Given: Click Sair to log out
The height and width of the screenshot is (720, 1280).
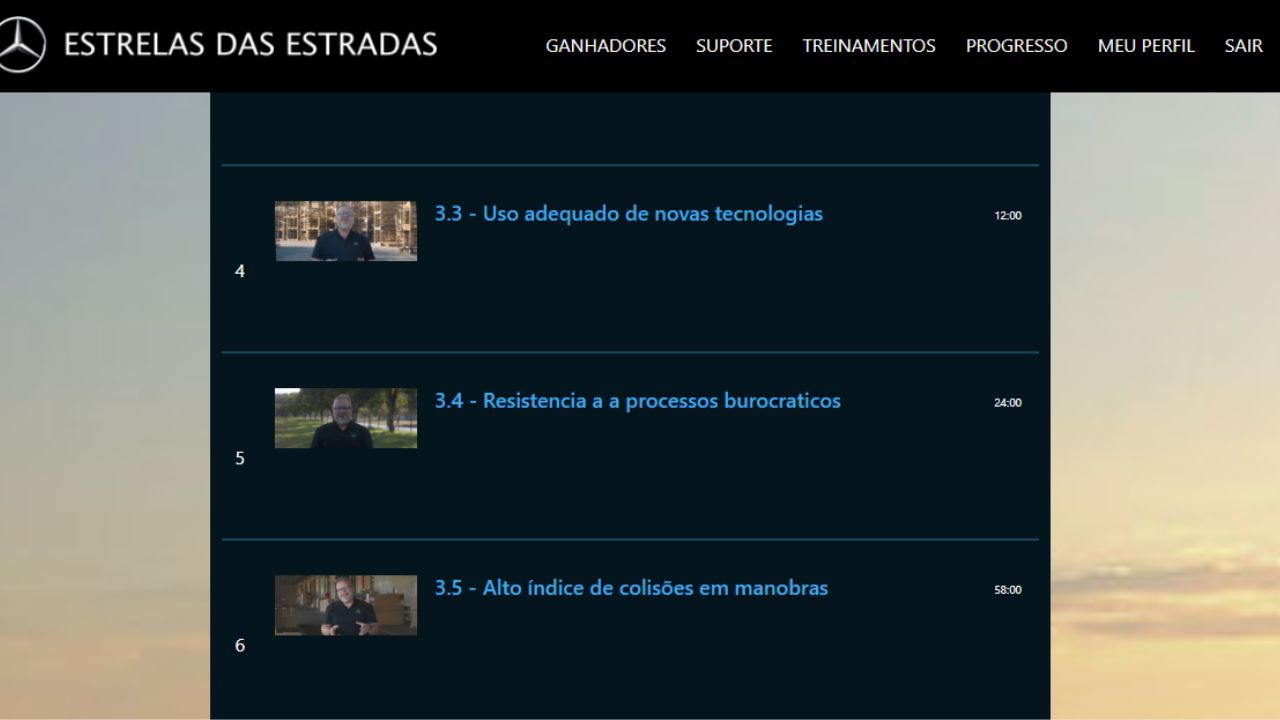Looking at the screenshot, I should pos(1243,46).
